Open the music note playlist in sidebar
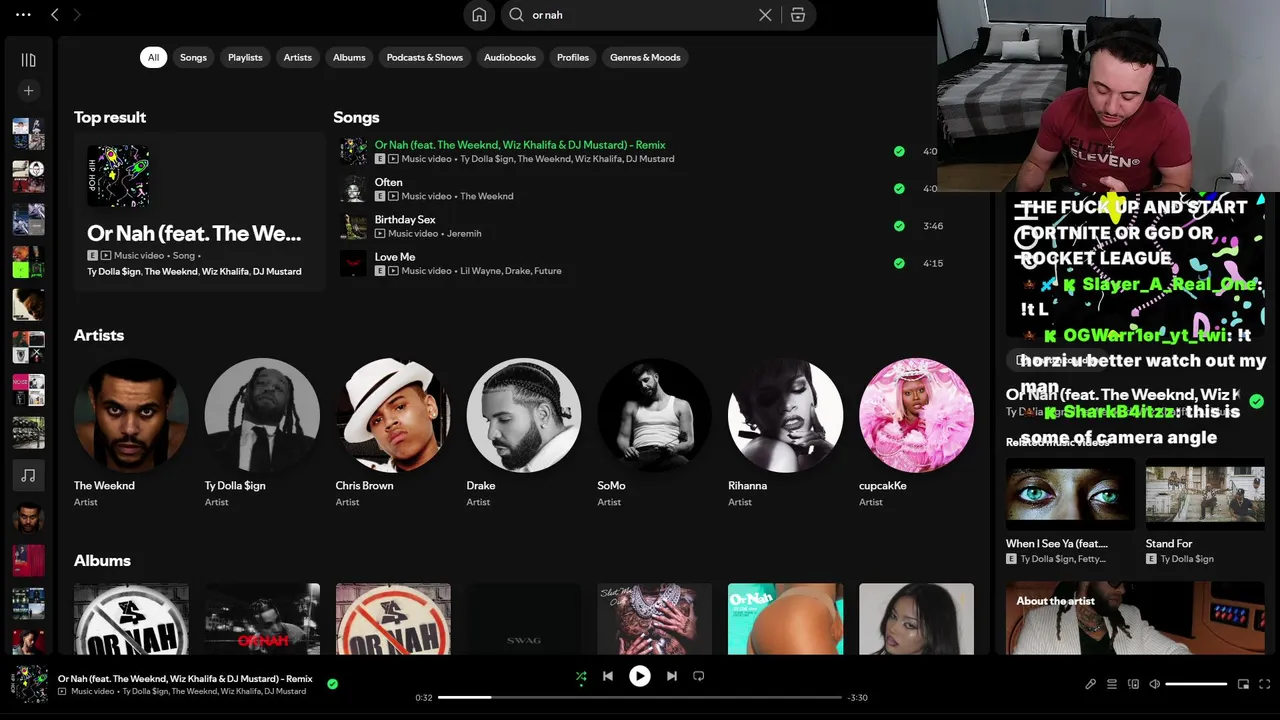 coord(28,475)
